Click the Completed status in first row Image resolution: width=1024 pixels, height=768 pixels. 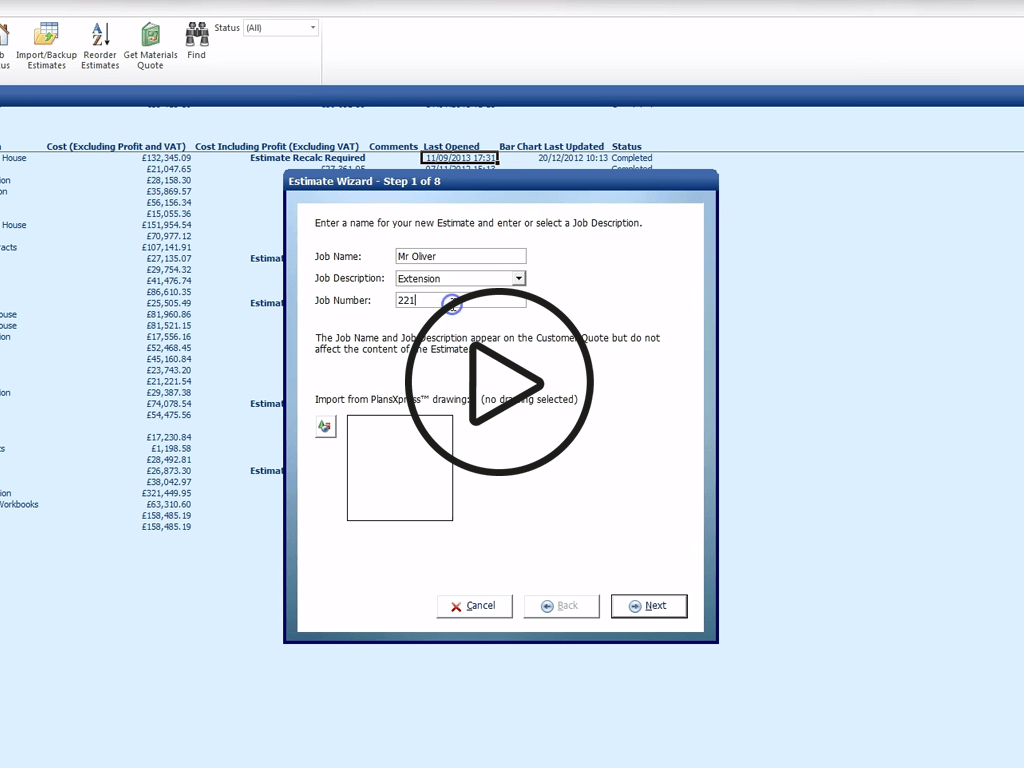pyautogui.click(x=632, y=158)
